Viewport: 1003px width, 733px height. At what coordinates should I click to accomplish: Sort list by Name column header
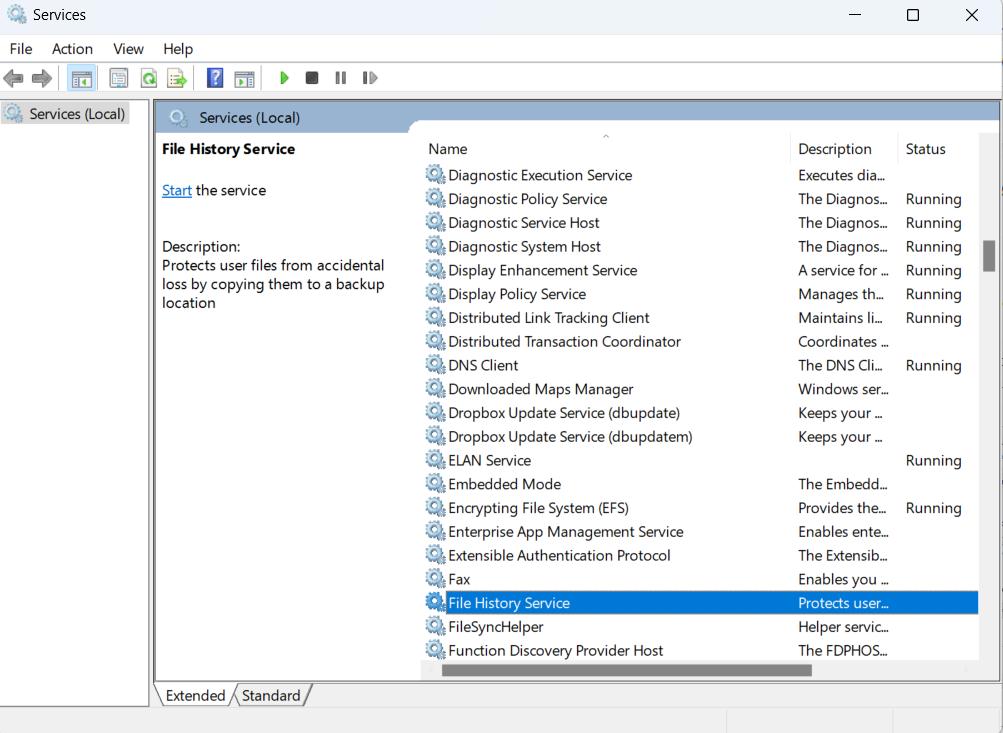(448, 149)
